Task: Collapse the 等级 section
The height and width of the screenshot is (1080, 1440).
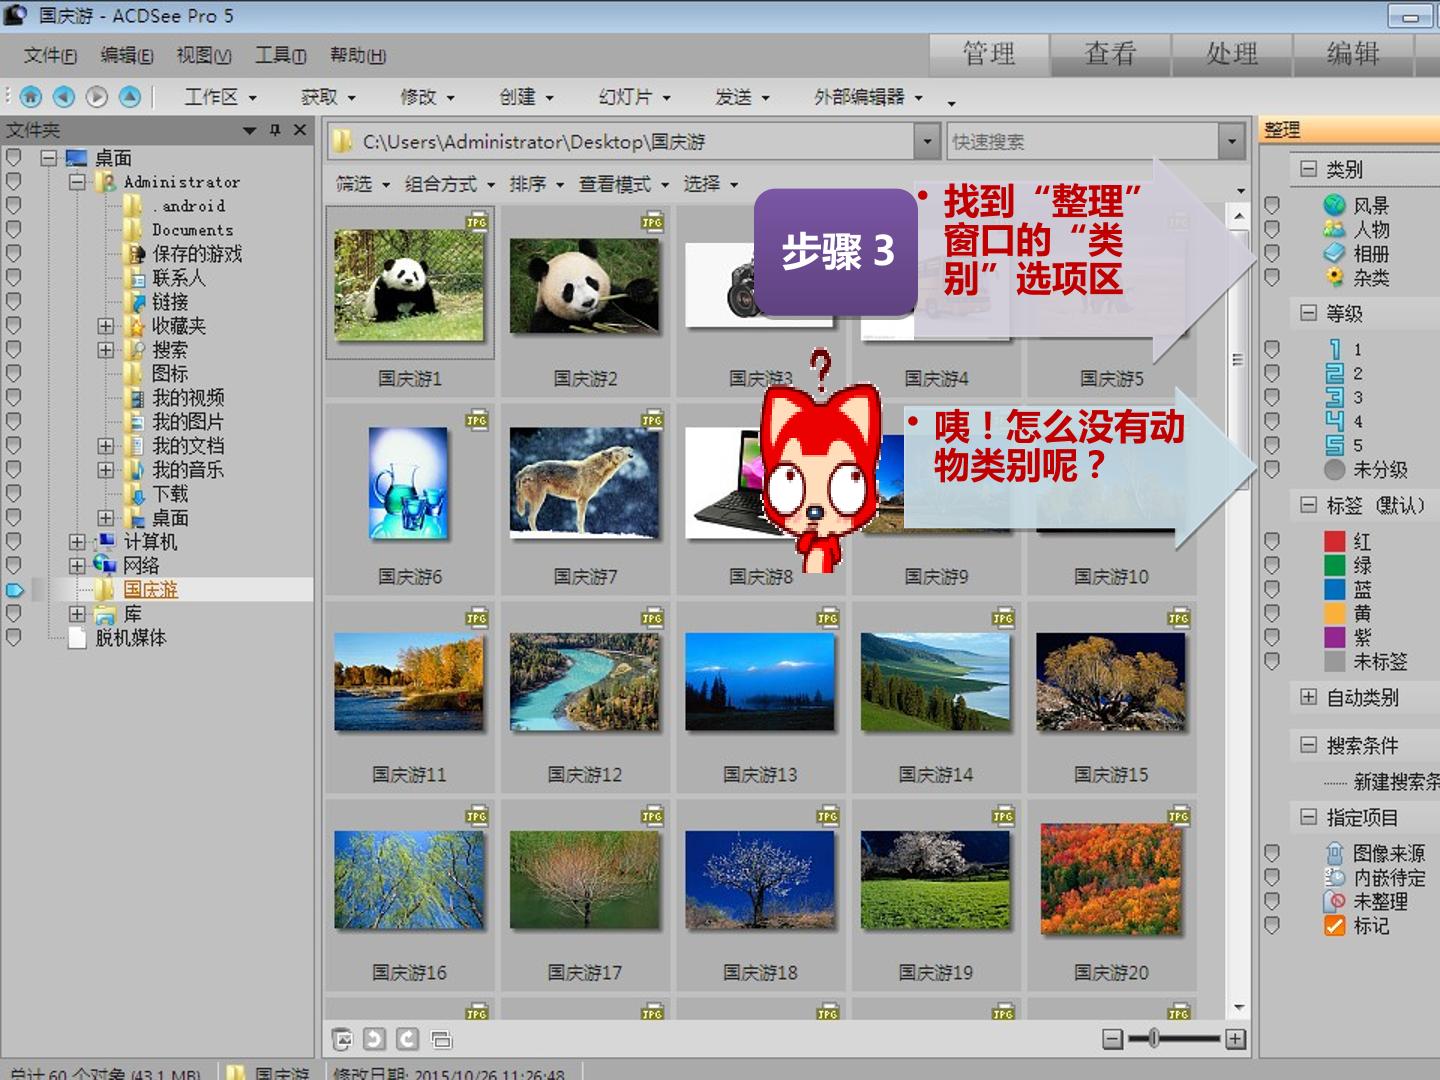Action: [x=1308, y=313]
